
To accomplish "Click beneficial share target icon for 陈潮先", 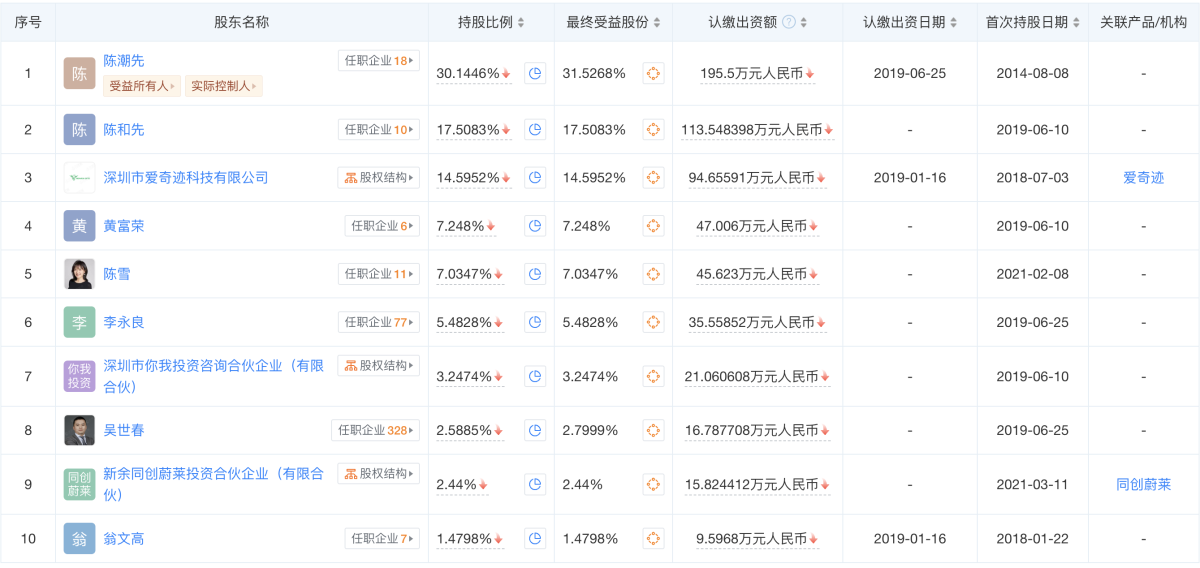I will (x=653, y=73).
